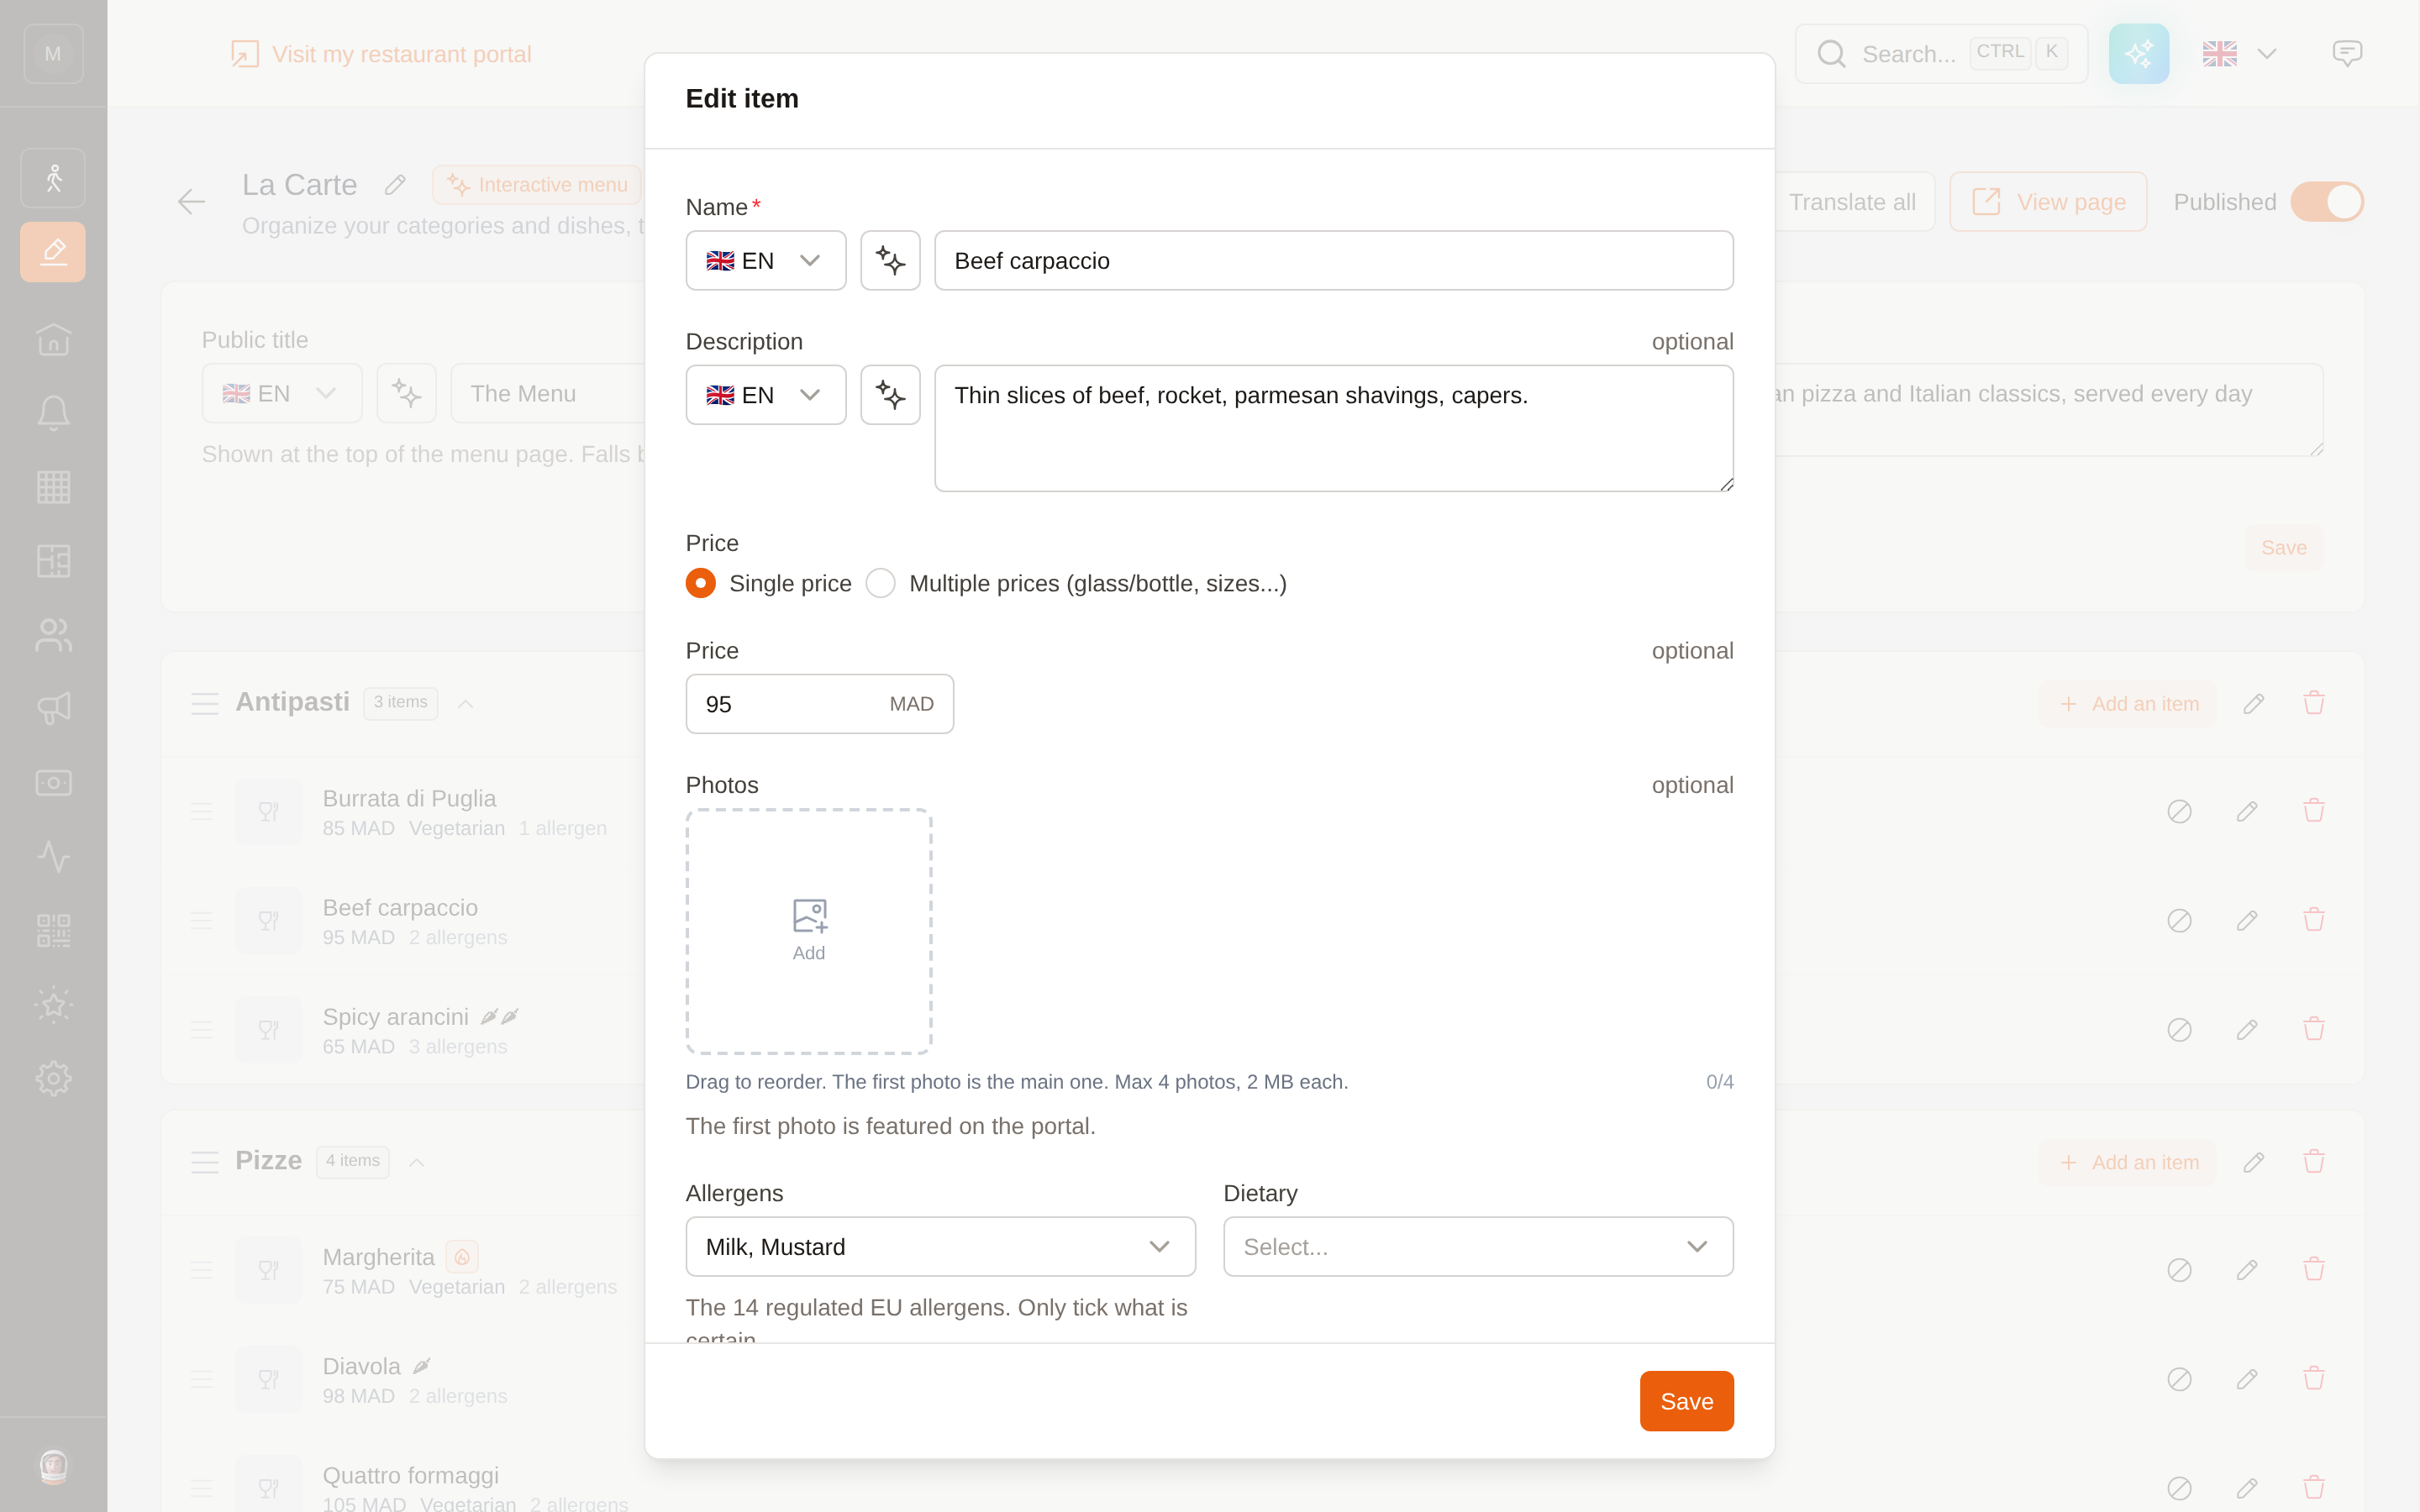Click Visit my restaurant portal link
Image resolution: width=2420 pixels, height=1512 pixels.
pos(381,54)
